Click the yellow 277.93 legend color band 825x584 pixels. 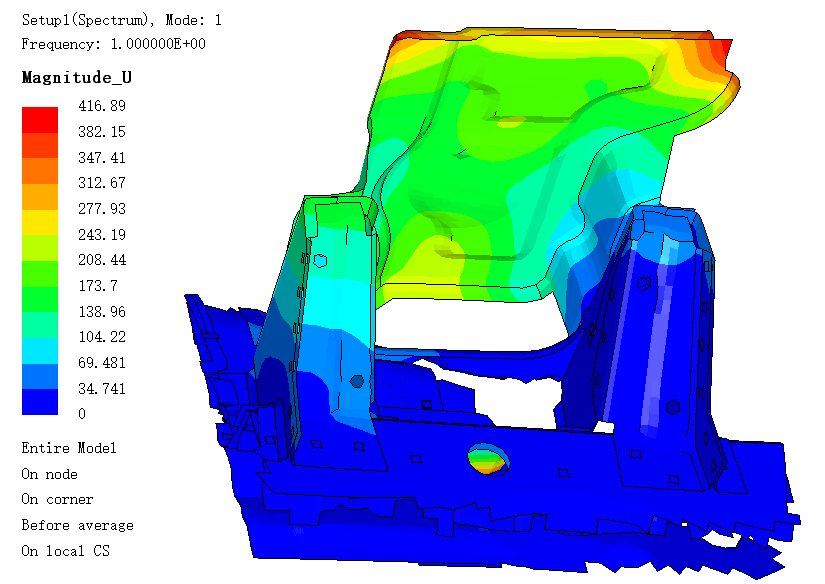40,222
